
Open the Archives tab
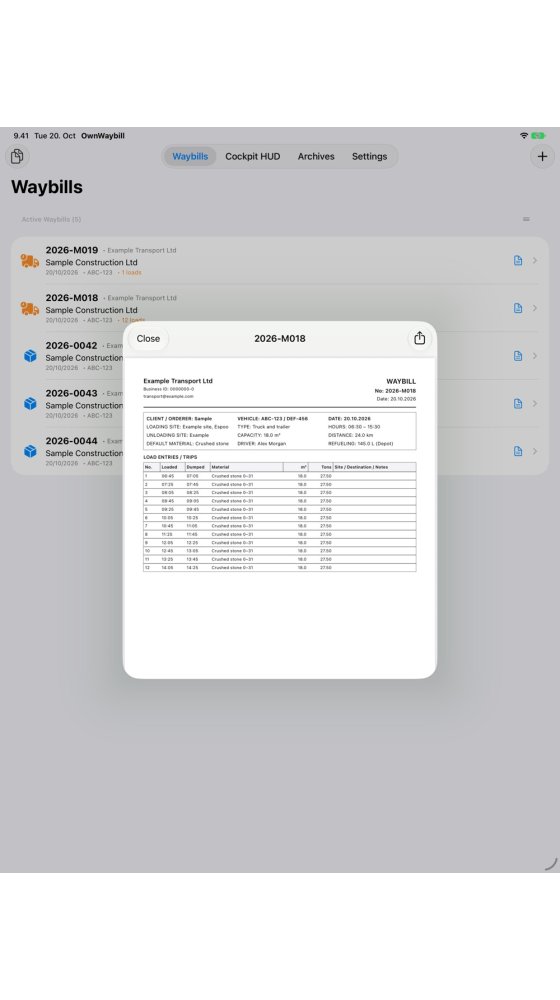[x=316, y=156]
